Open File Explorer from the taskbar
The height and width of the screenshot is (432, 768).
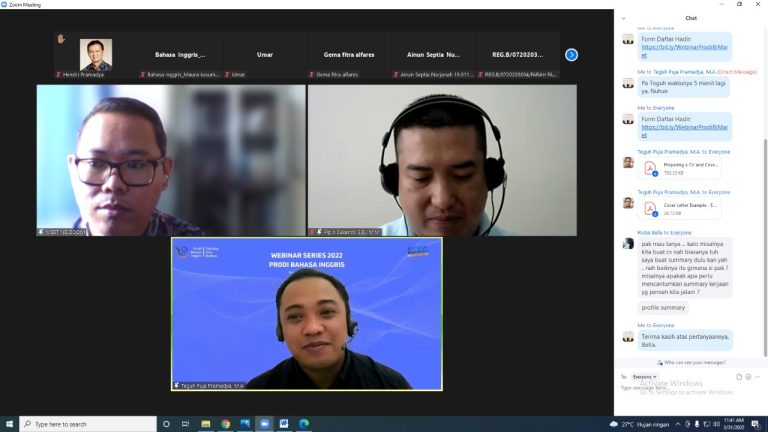(x=206, y=424)
